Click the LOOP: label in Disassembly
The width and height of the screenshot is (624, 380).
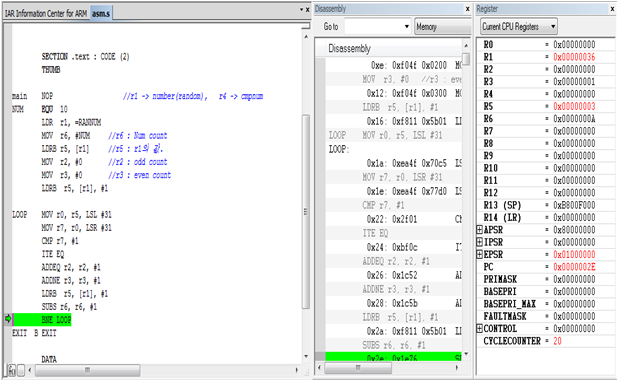tap(339, 149)
